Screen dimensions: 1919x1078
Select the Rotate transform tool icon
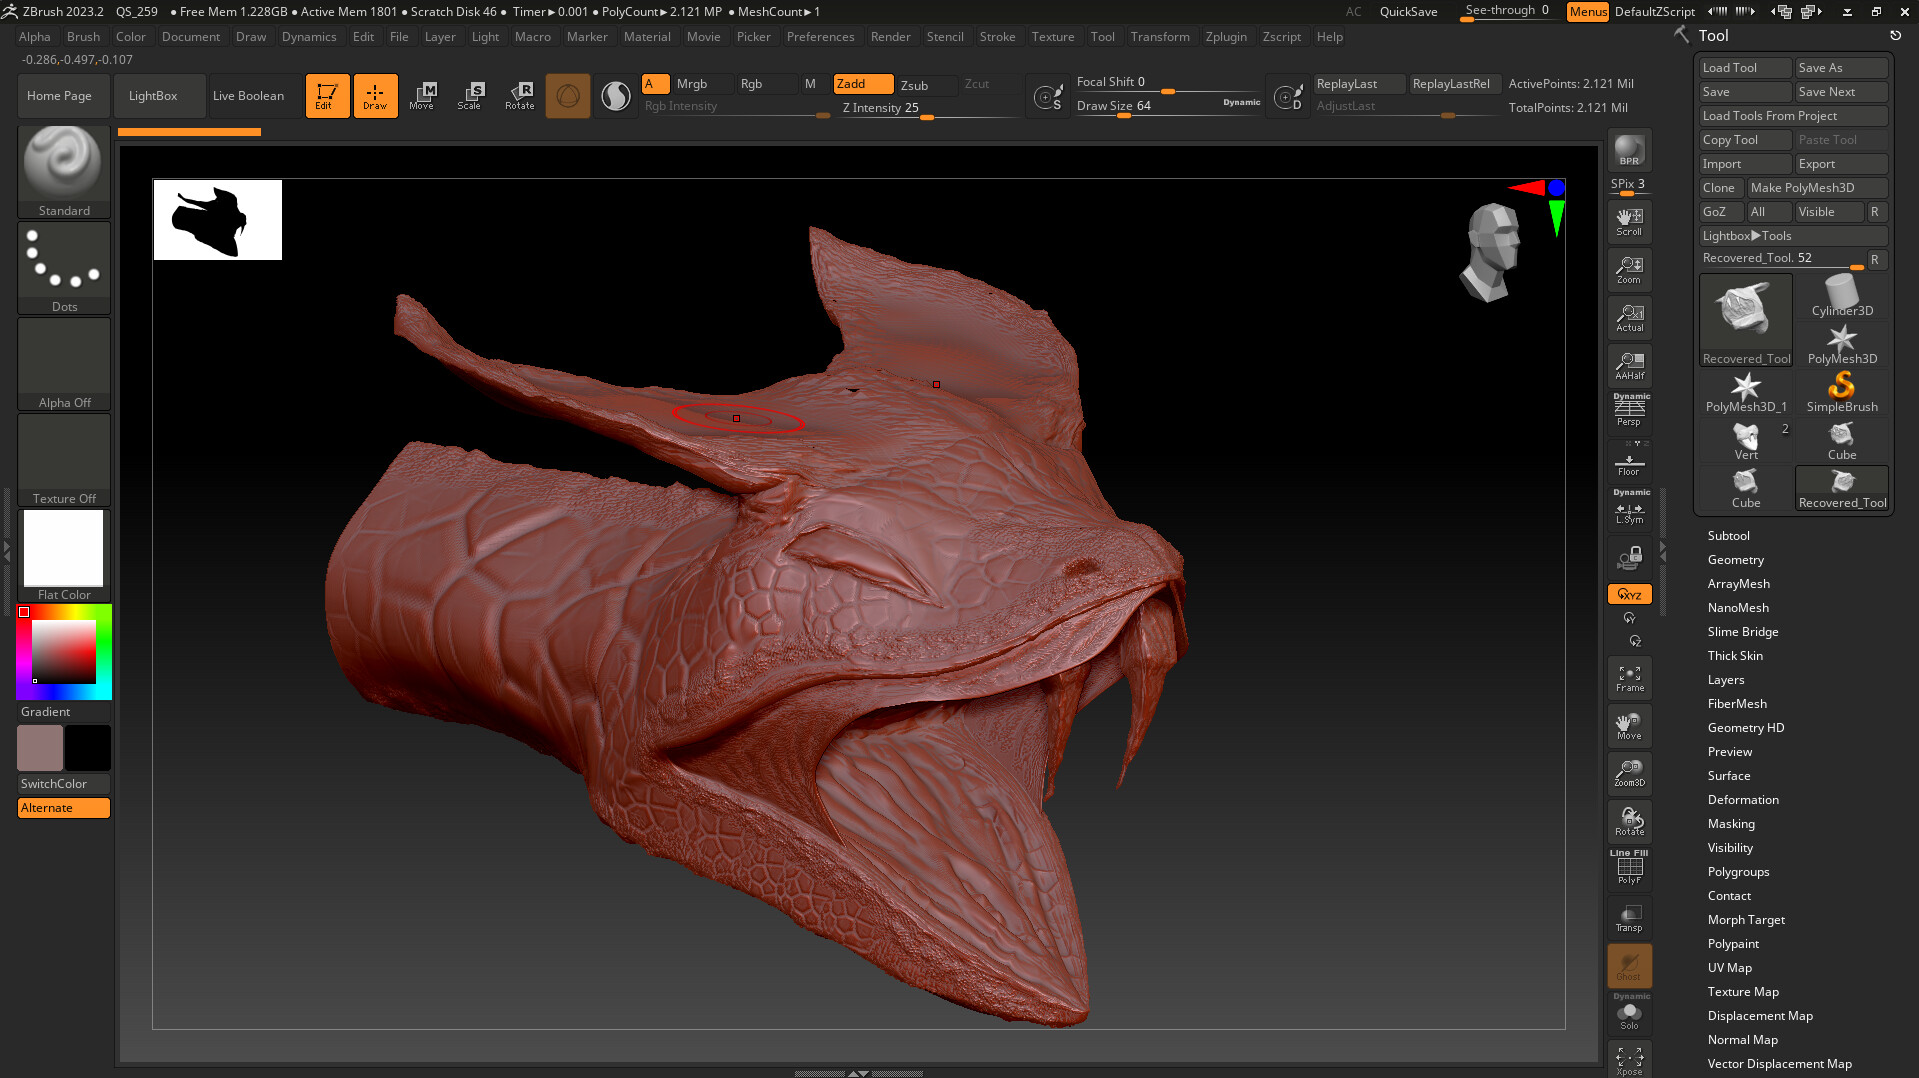pyautogui.click(x=519, y=95)
